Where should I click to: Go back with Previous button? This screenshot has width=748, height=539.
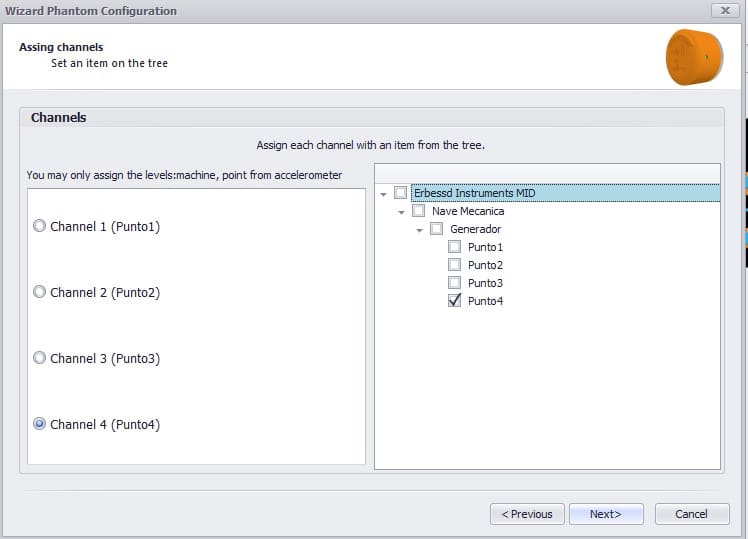click(x=527, y=514)
